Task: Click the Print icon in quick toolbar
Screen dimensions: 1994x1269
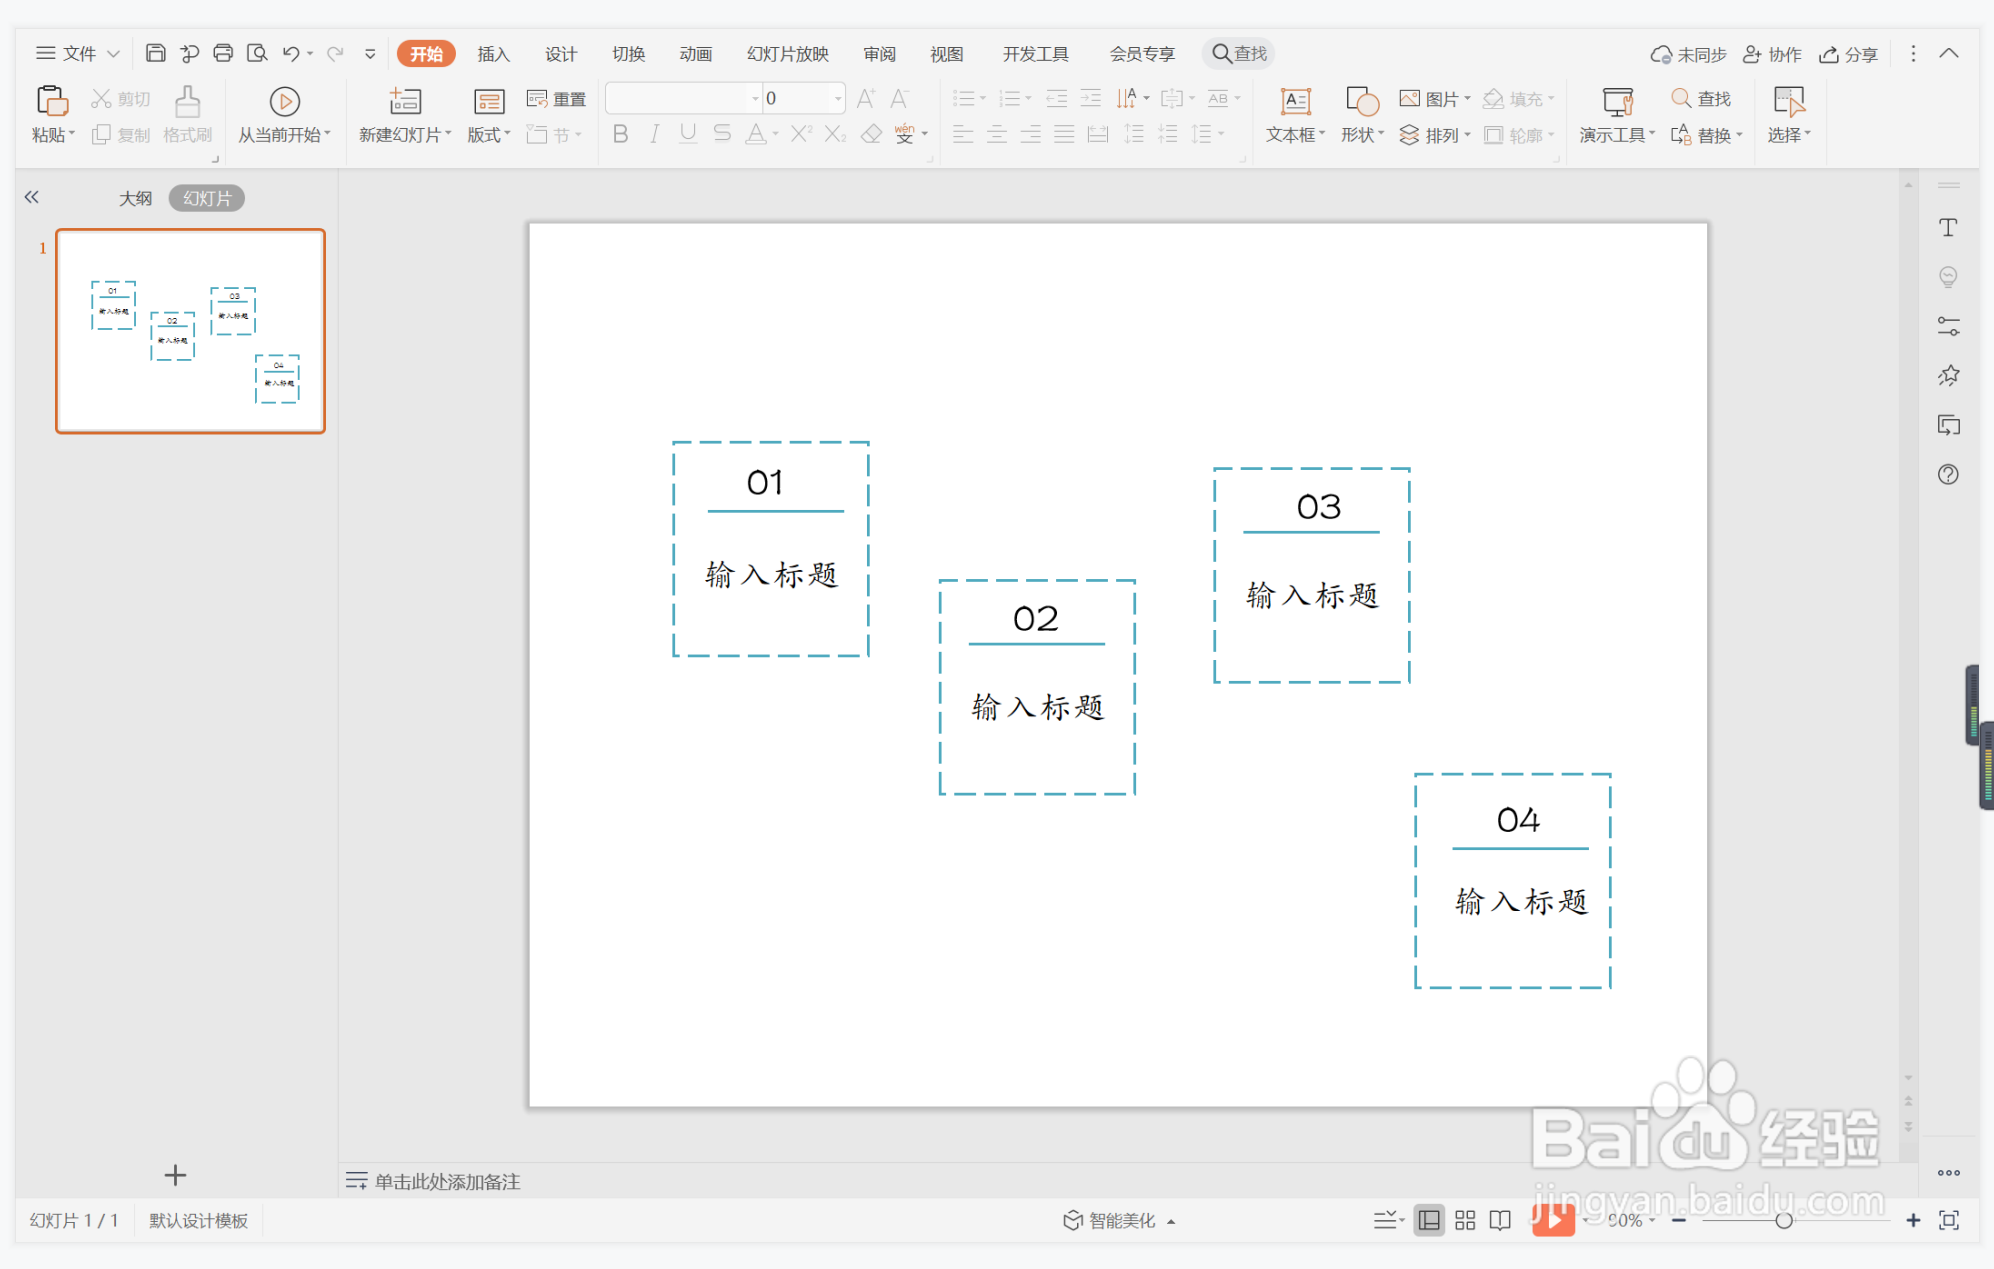Action: (223, 53)
